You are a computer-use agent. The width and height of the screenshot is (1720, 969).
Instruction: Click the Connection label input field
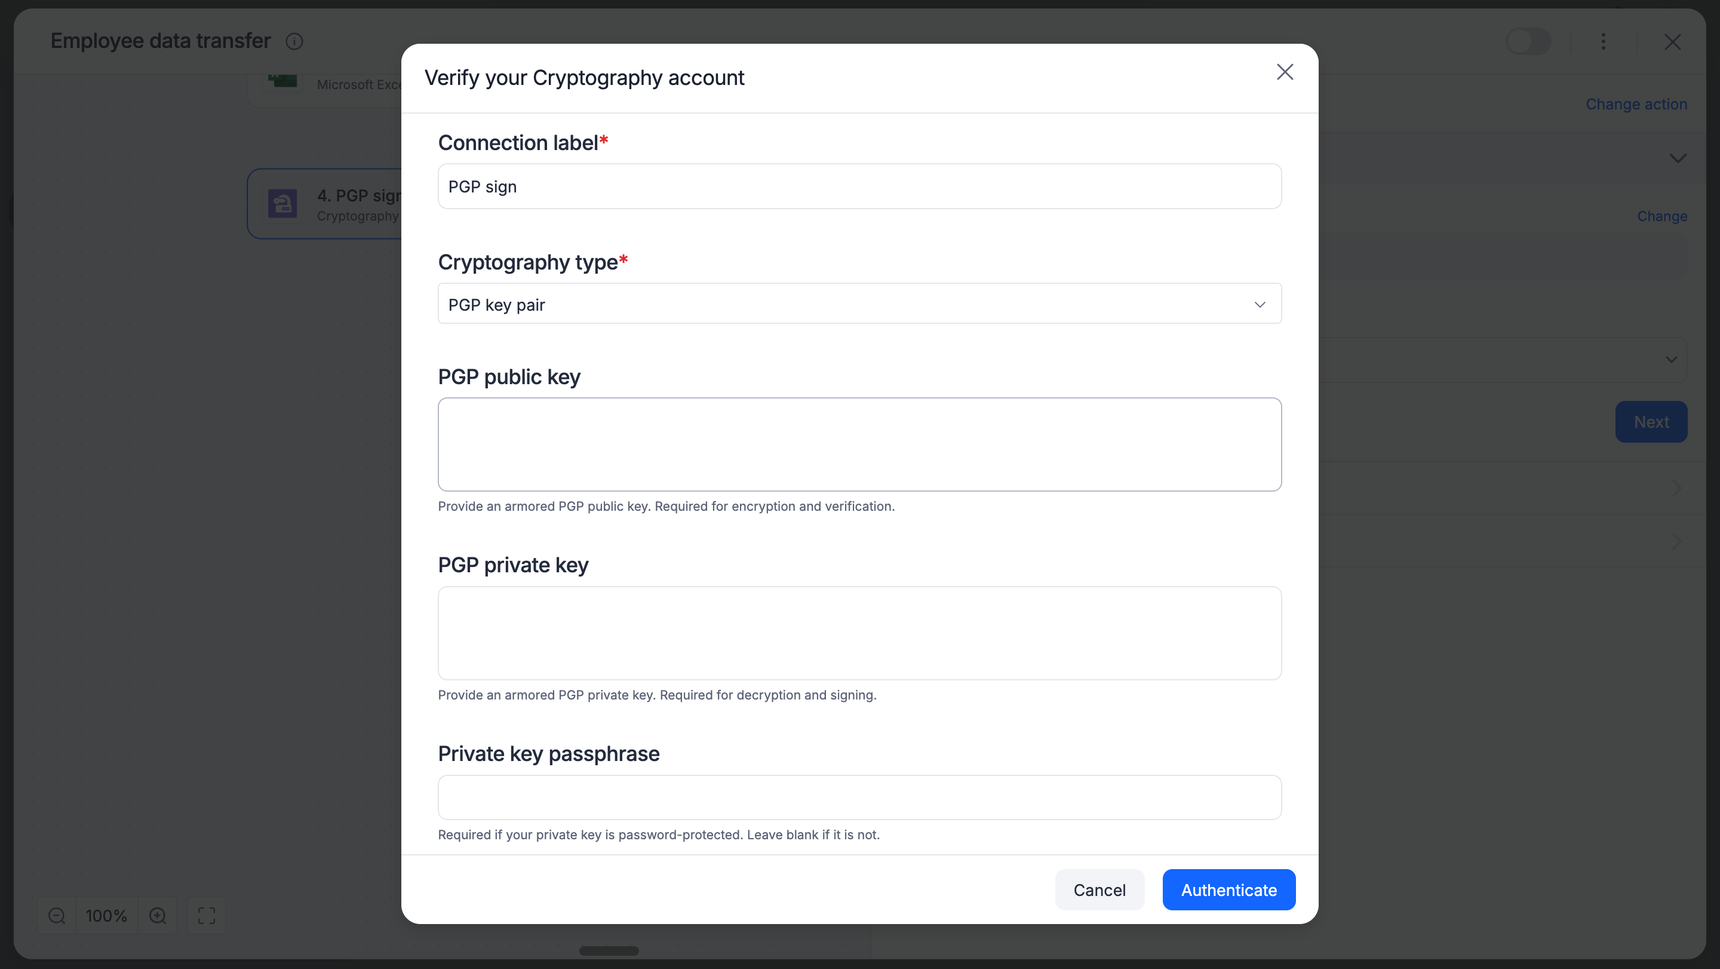coord(859,187)
